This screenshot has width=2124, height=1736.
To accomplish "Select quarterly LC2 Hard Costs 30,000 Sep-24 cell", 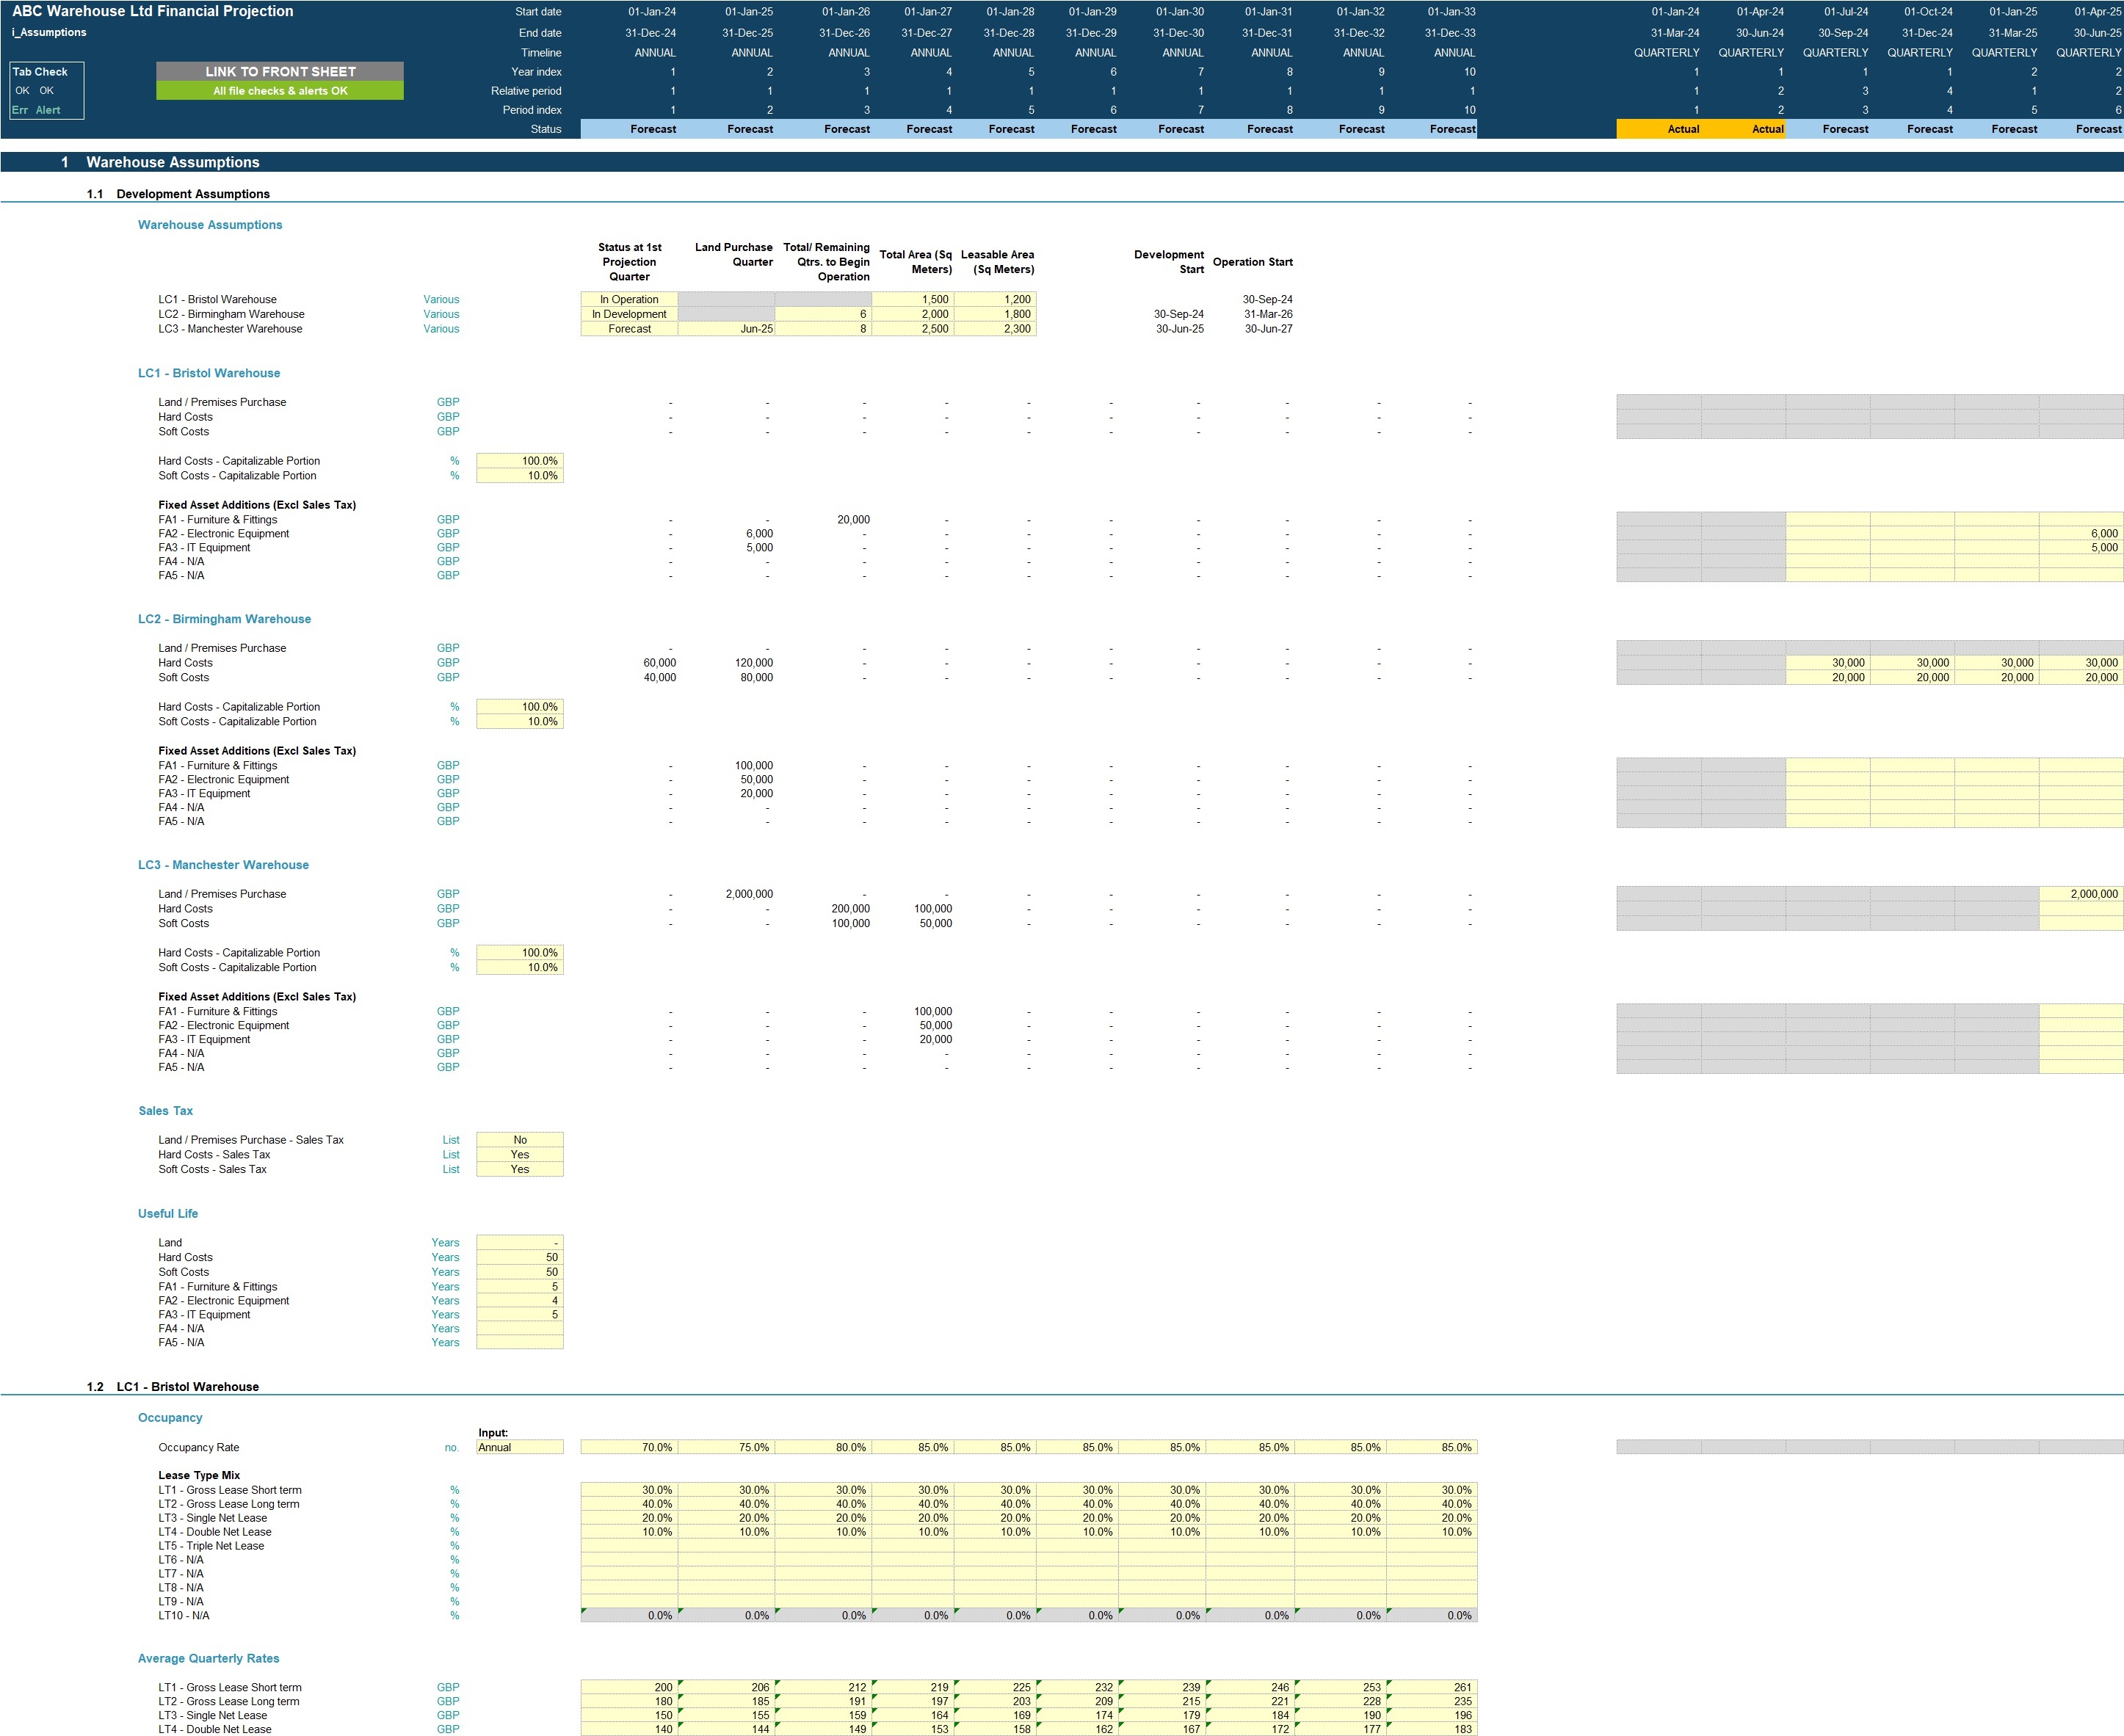I will tap(1828, 663).
